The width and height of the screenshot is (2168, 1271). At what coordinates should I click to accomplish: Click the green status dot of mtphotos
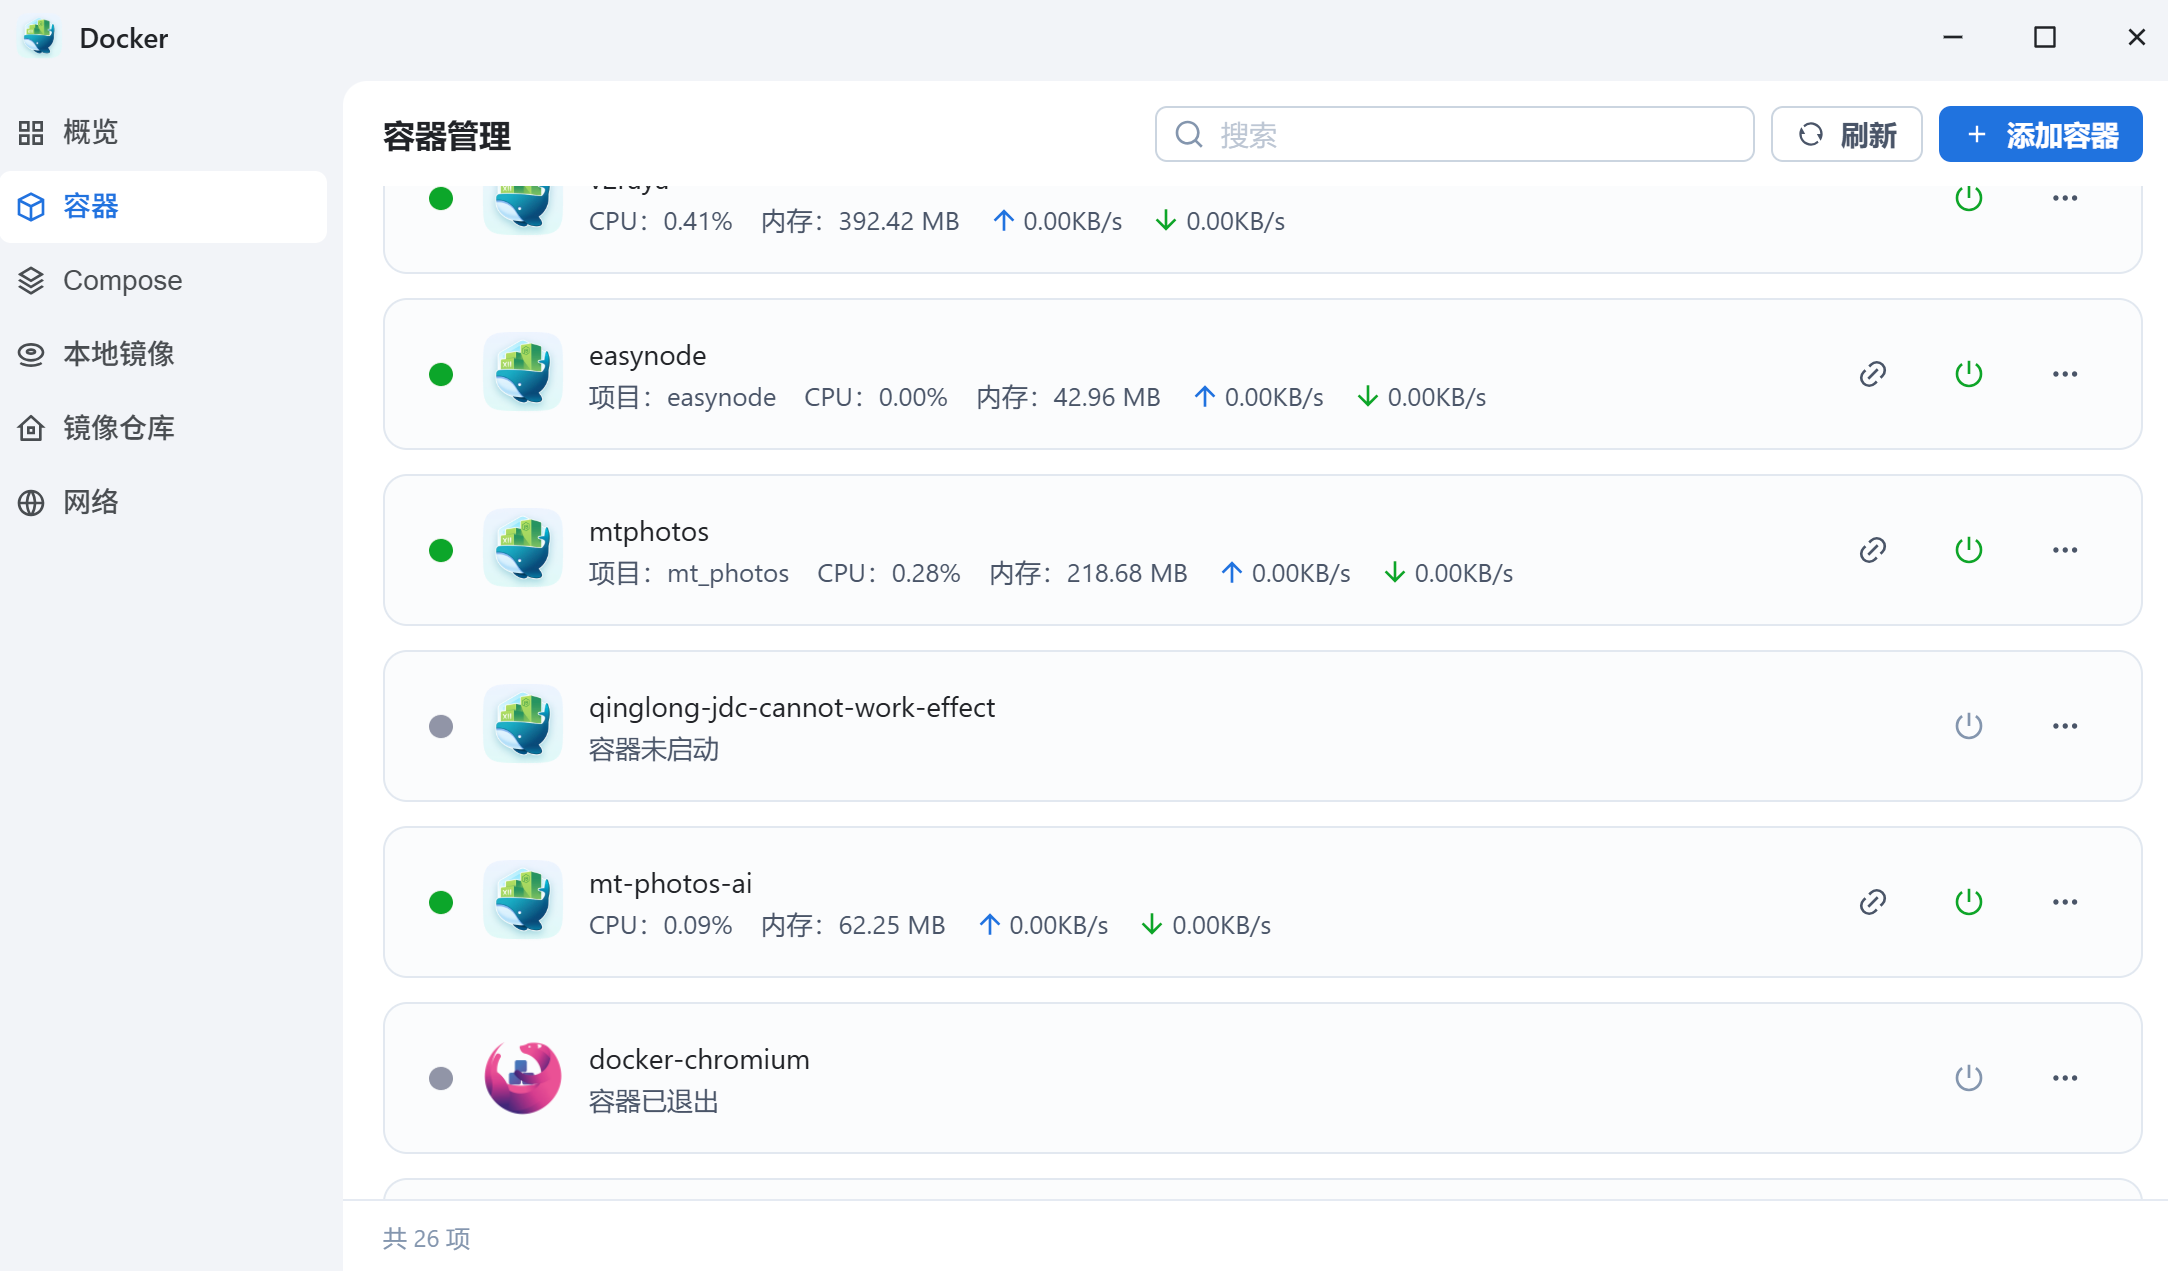pos(441,550)
